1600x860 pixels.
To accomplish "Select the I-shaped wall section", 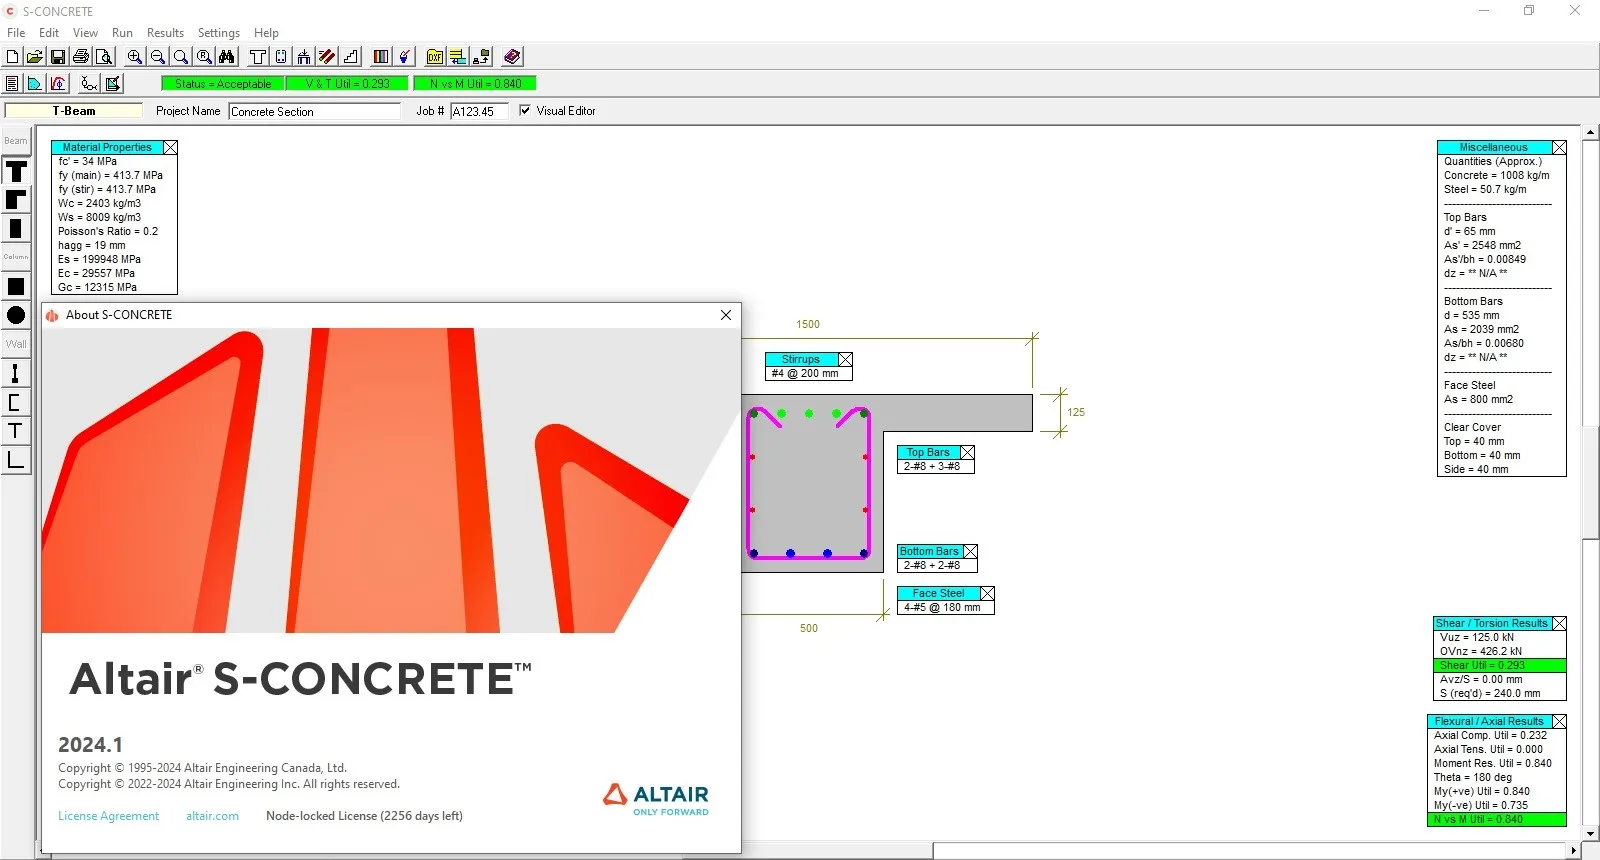I will click(16, 373).
